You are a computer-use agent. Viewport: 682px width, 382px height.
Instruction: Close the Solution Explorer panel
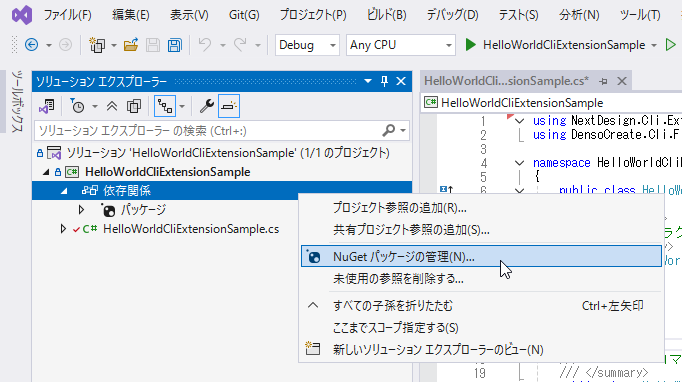pyautogui.click(x=401, y=81)
